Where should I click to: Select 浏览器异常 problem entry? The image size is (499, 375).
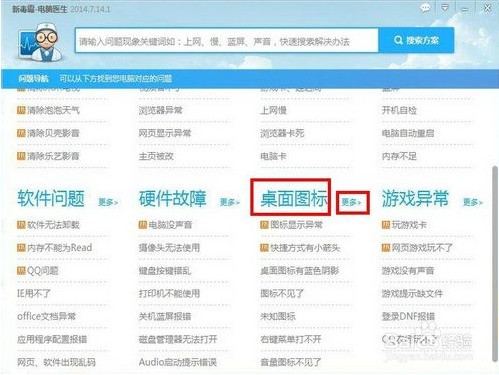[161, 110]
